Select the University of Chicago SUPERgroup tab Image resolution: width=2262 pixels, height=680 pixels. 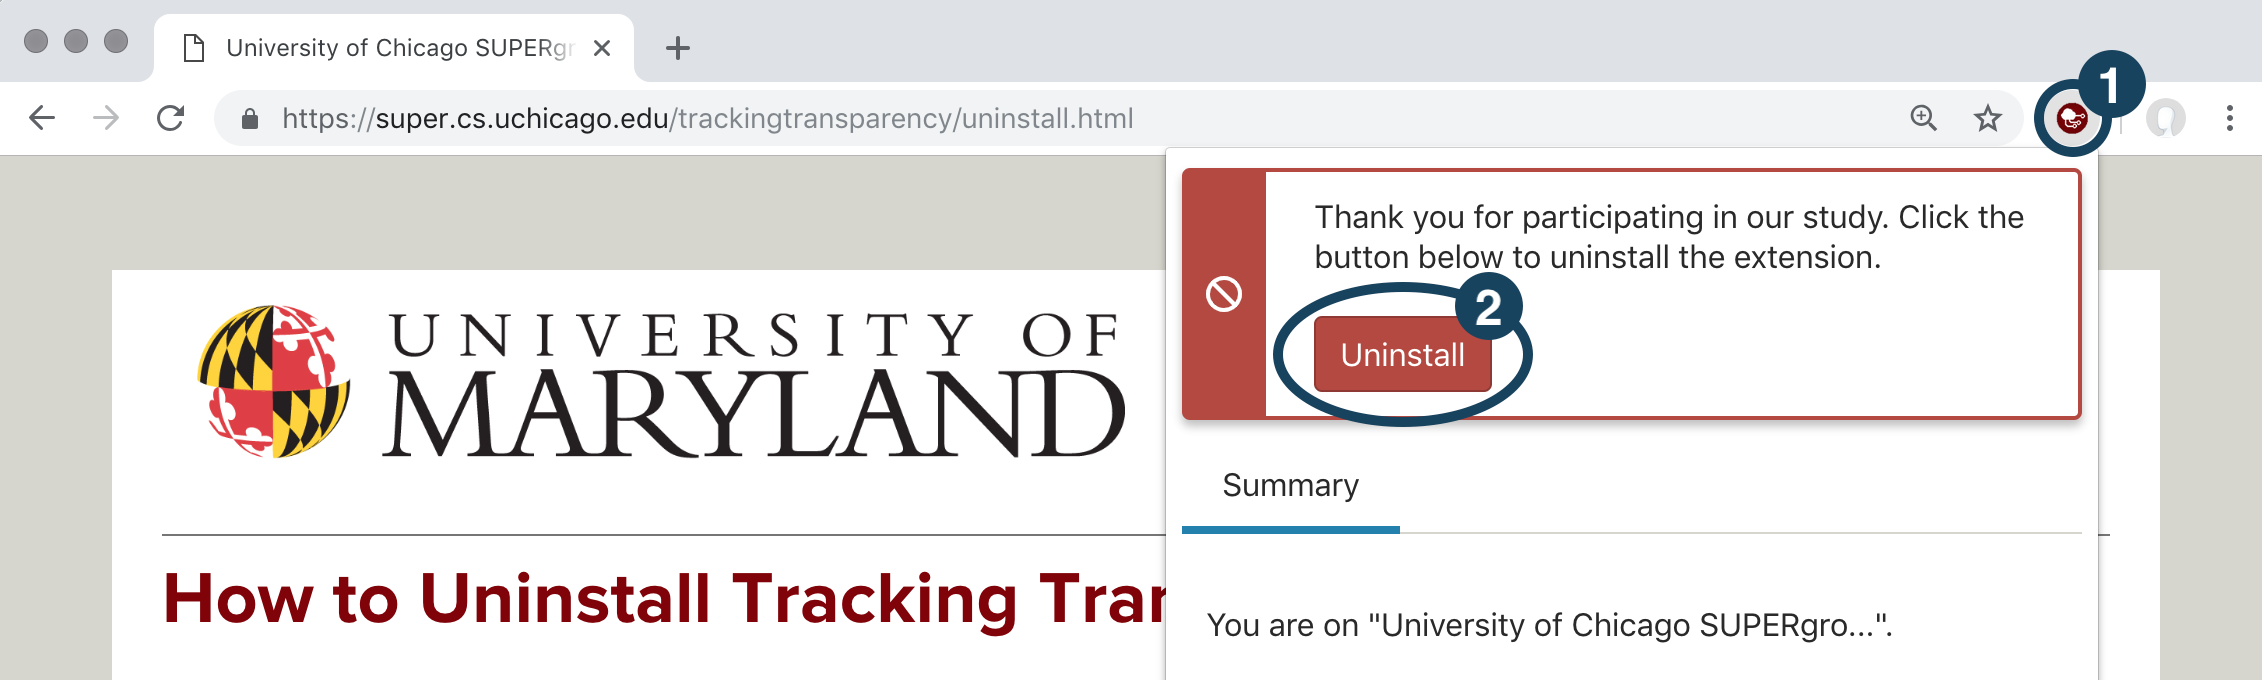390,48
